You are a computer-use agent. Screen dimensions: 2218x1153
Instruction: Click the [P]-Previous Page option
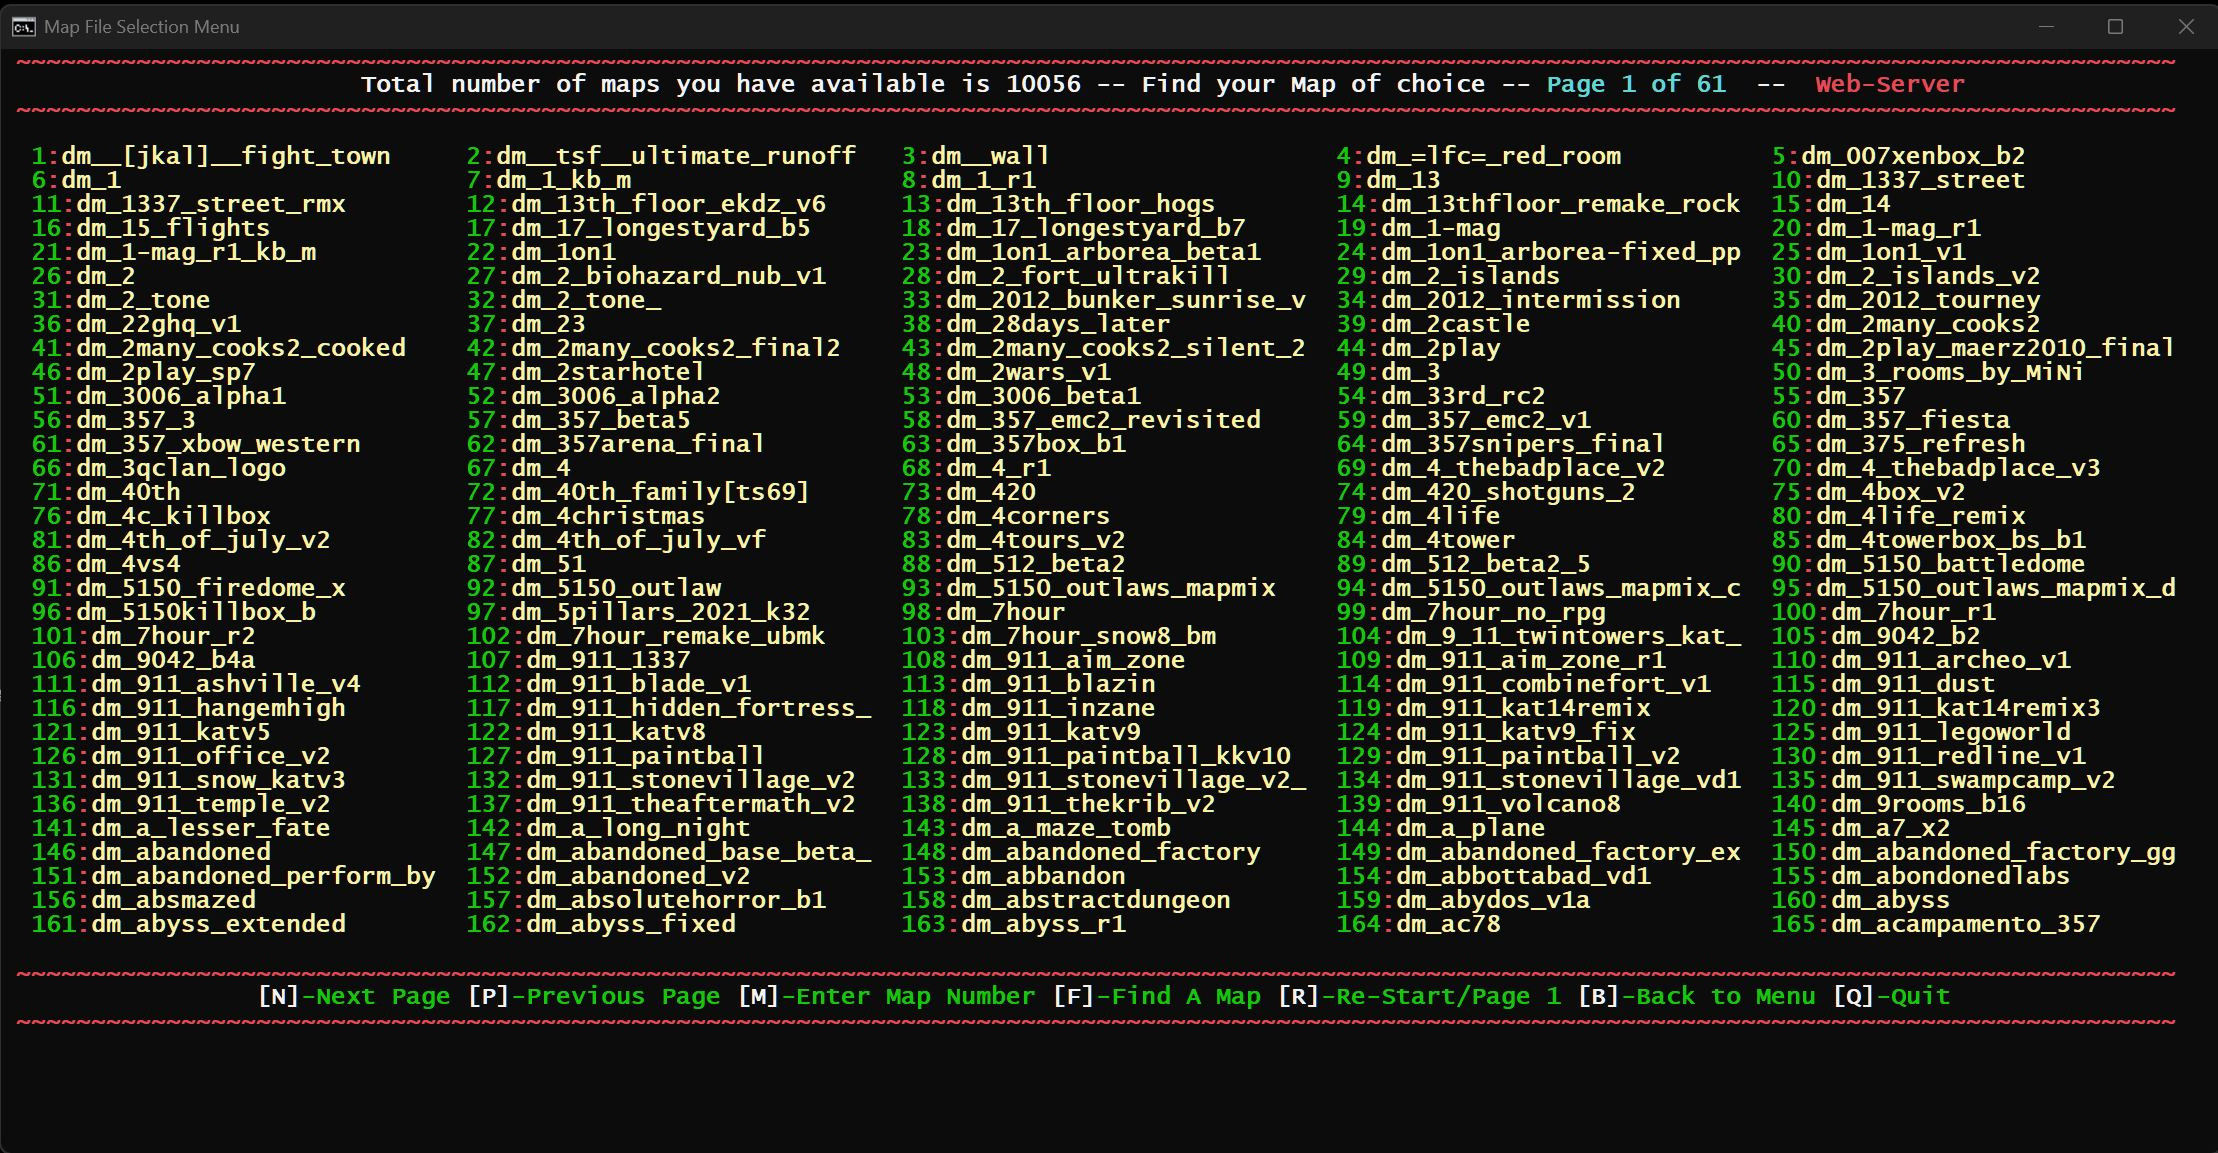point(594,996)
